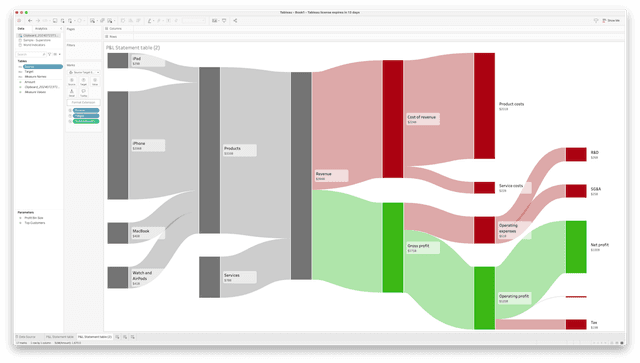Click the Show Me button
Screen dimensions: 640x363
coord(611,20)
